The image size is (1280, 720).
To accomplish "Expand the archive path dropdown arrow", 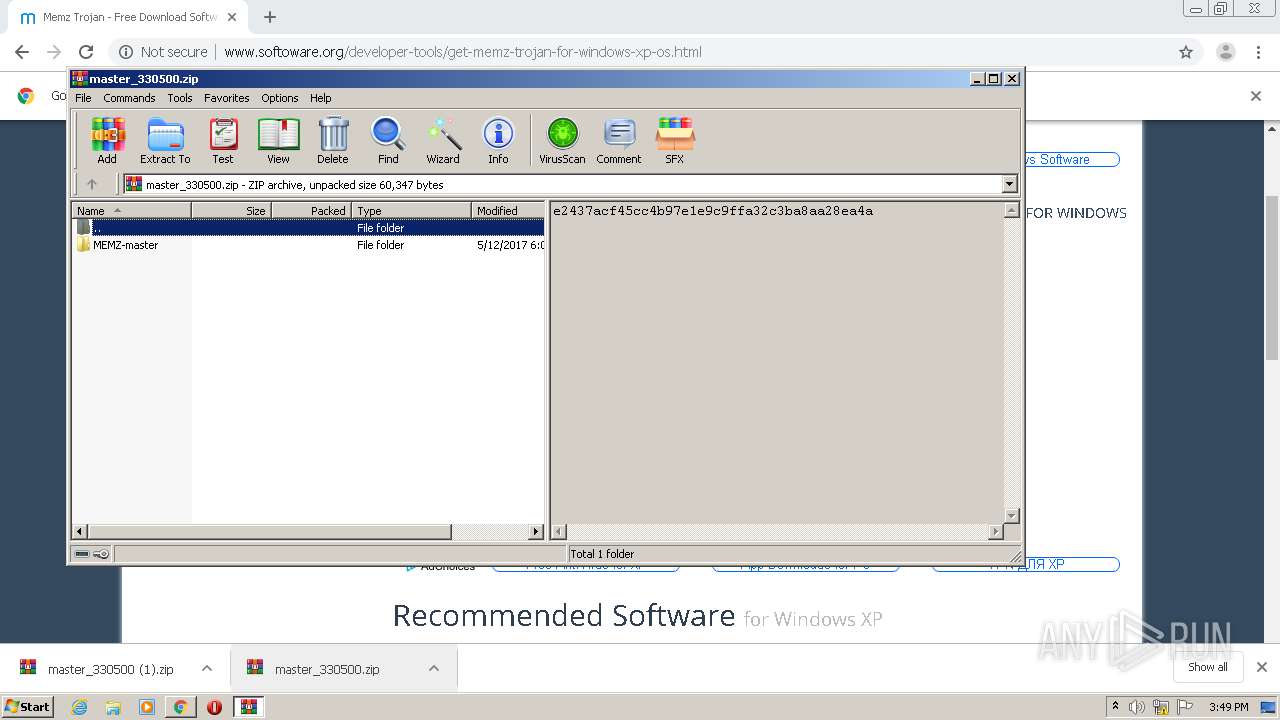I will (1009, 184).
